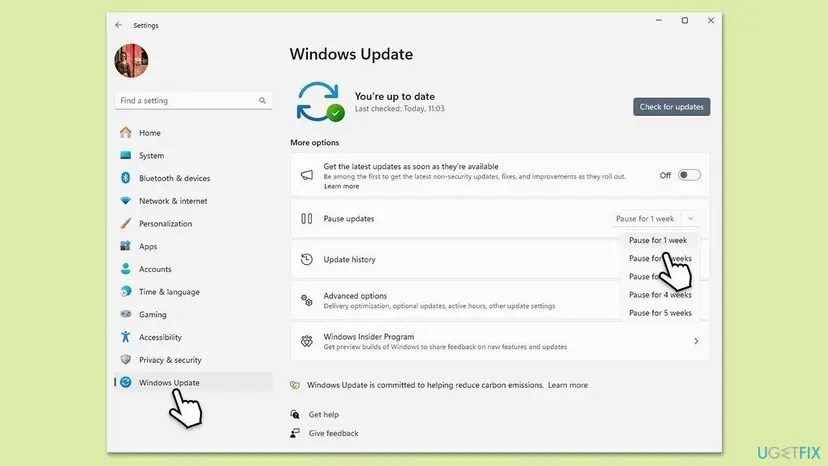Open Time & language settings
Viewport: 828px width, 466px height.
click(193, 292)
